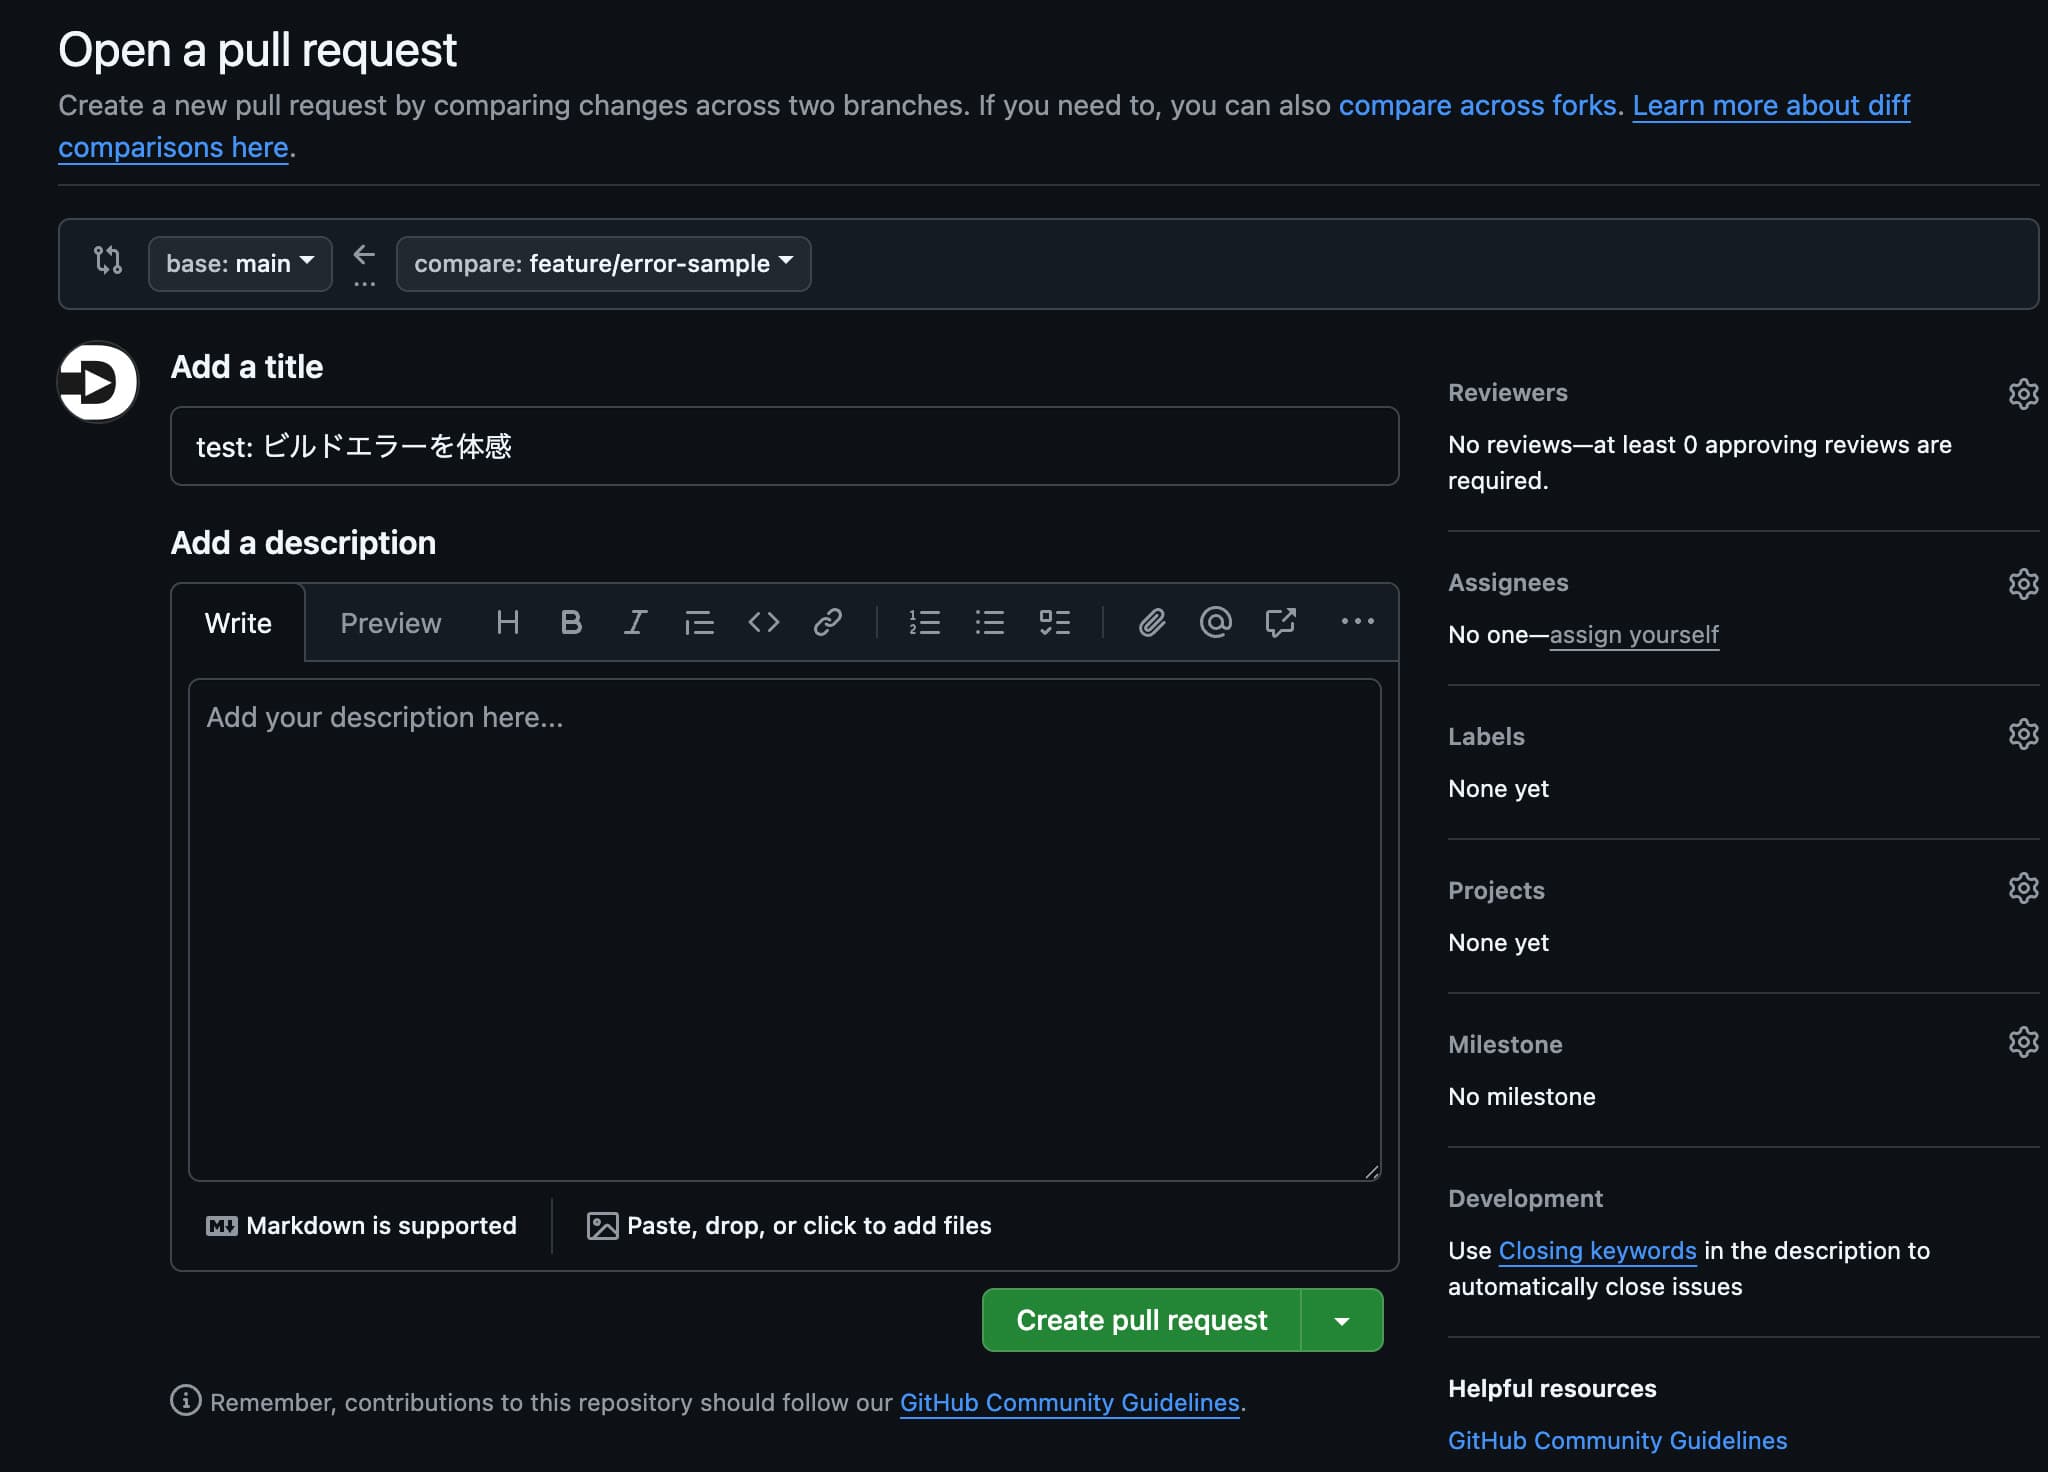This screenshot has height=1472, width=2048.
Task: Mention a user with the @ icon
Action: tap(1216, 623)
